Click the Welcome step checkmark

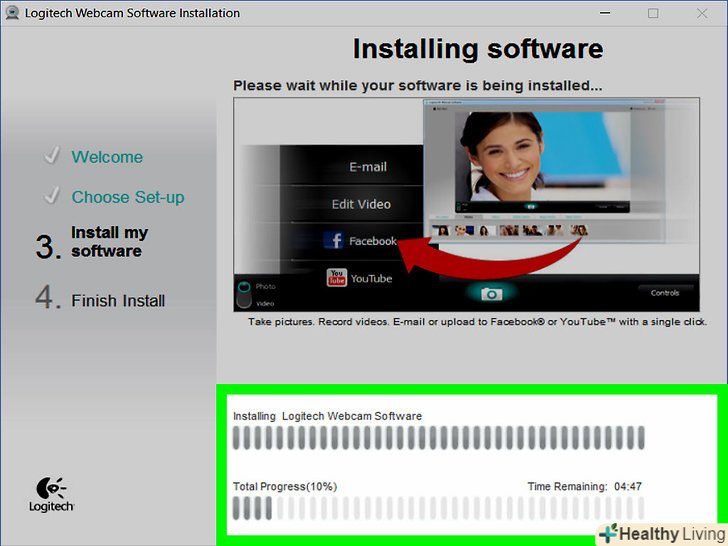point(52,156)
